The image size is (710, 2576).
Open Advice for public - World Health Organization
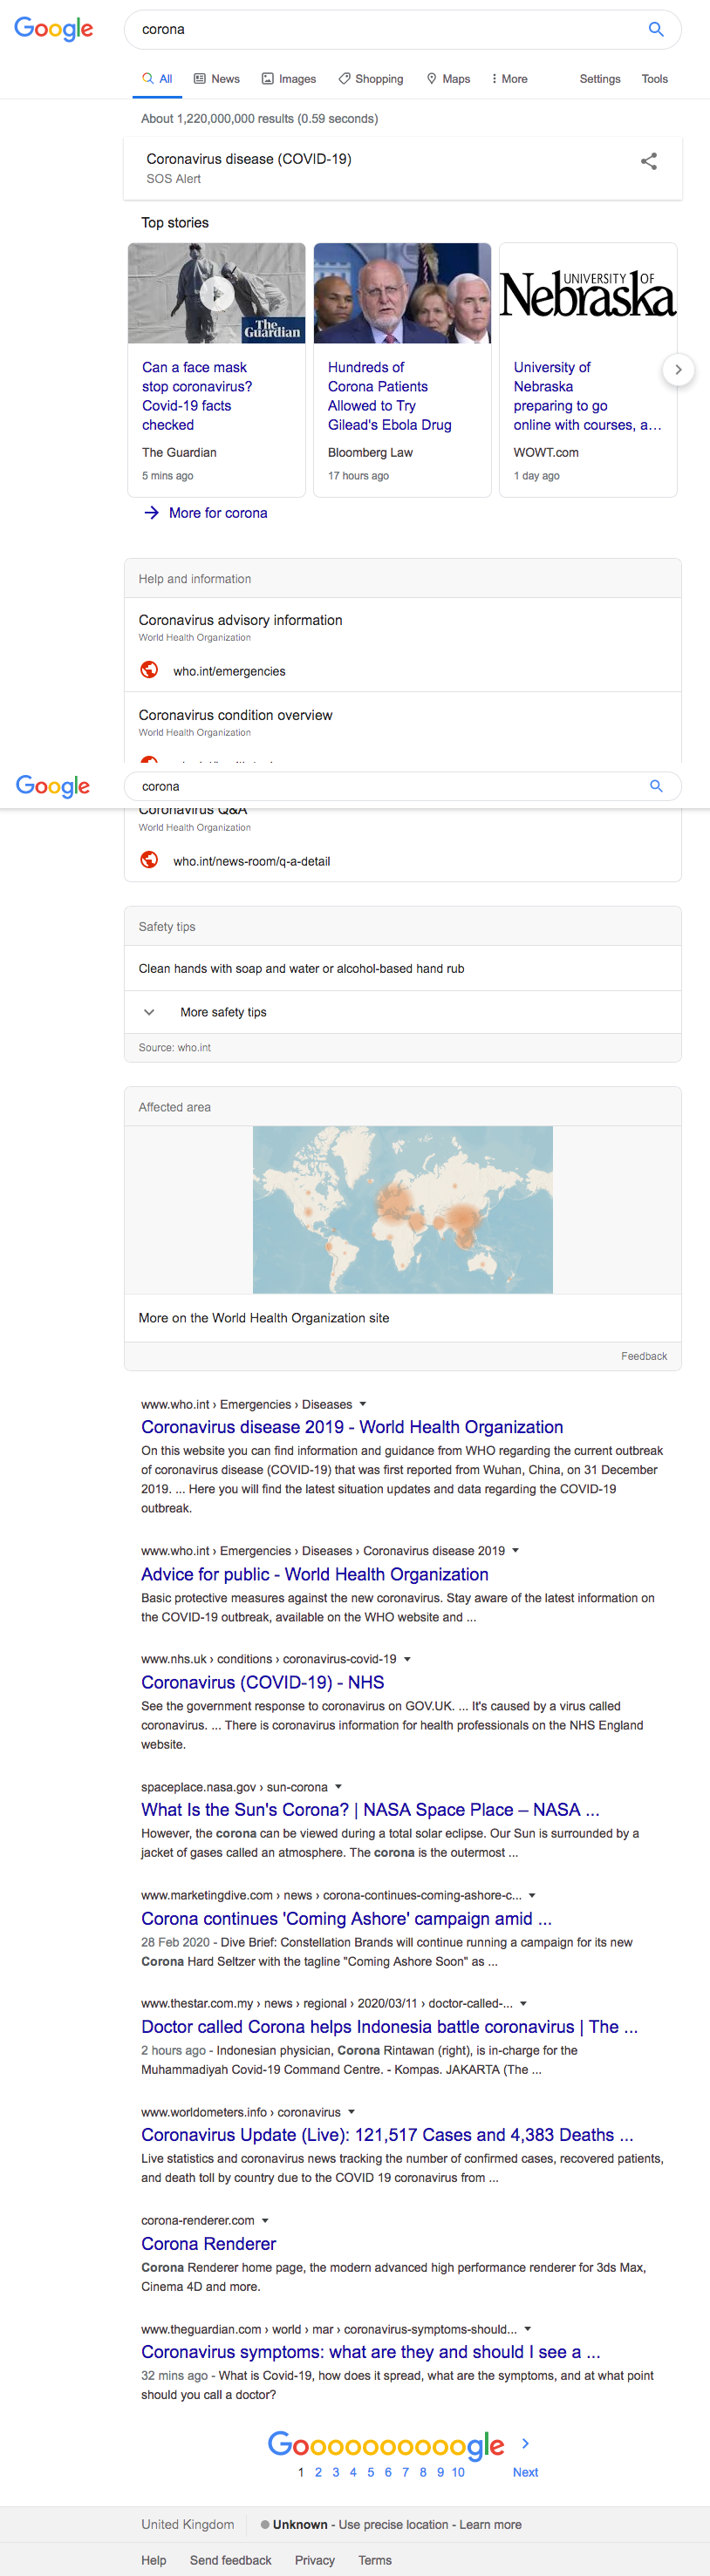(315, 1574)
